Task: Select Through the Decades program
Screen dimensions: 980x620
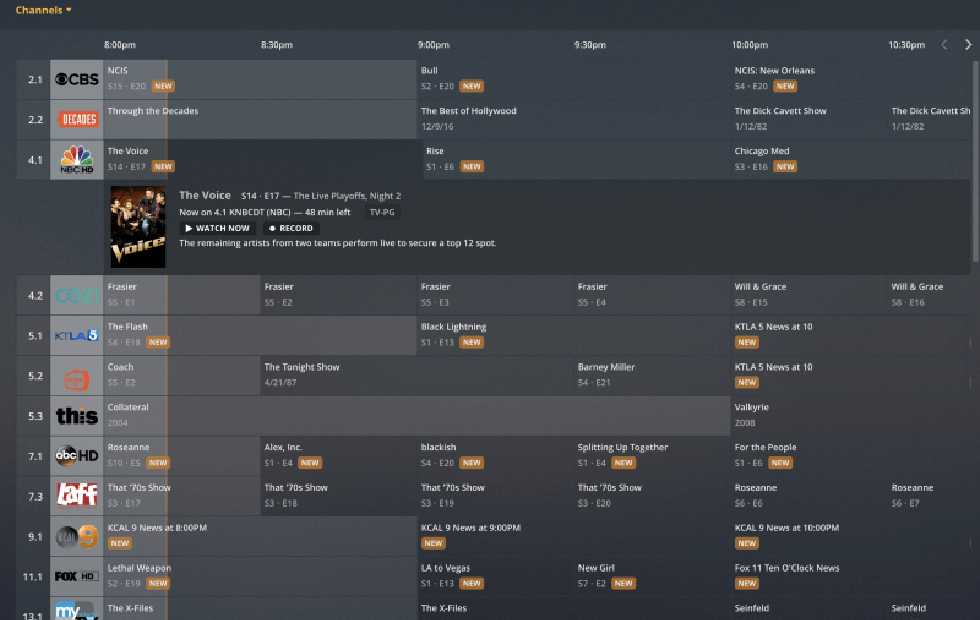Action: click(x=260, y=119)
